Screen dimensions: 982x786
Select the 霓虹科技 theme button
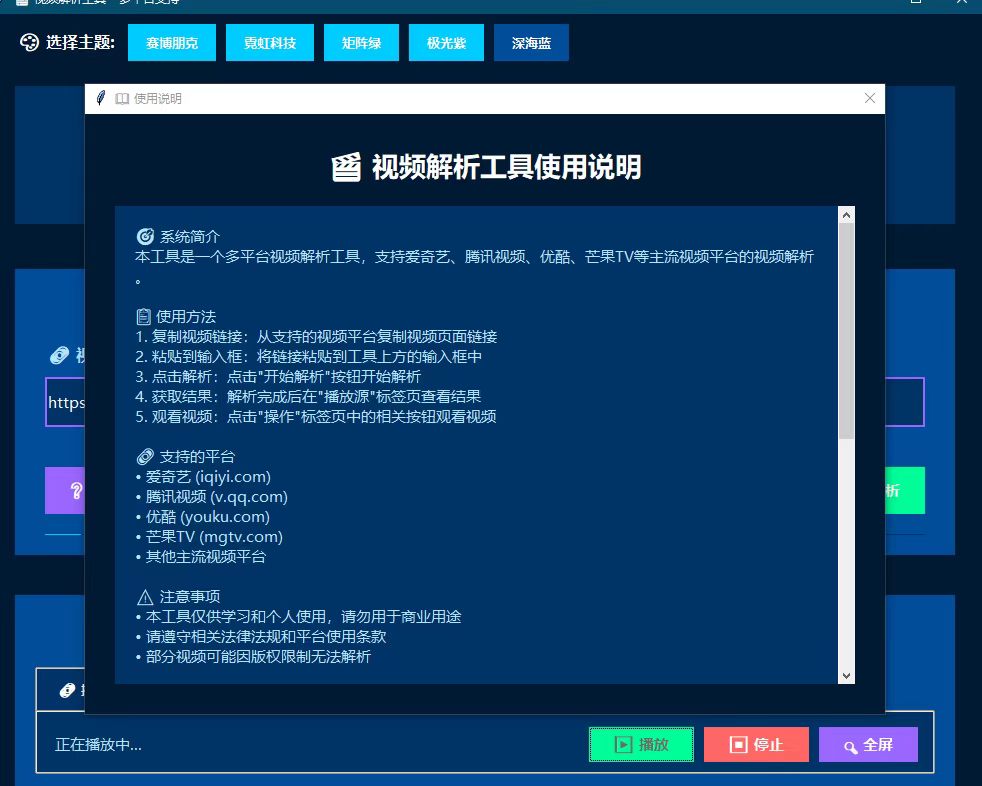[x=269, y=43]
